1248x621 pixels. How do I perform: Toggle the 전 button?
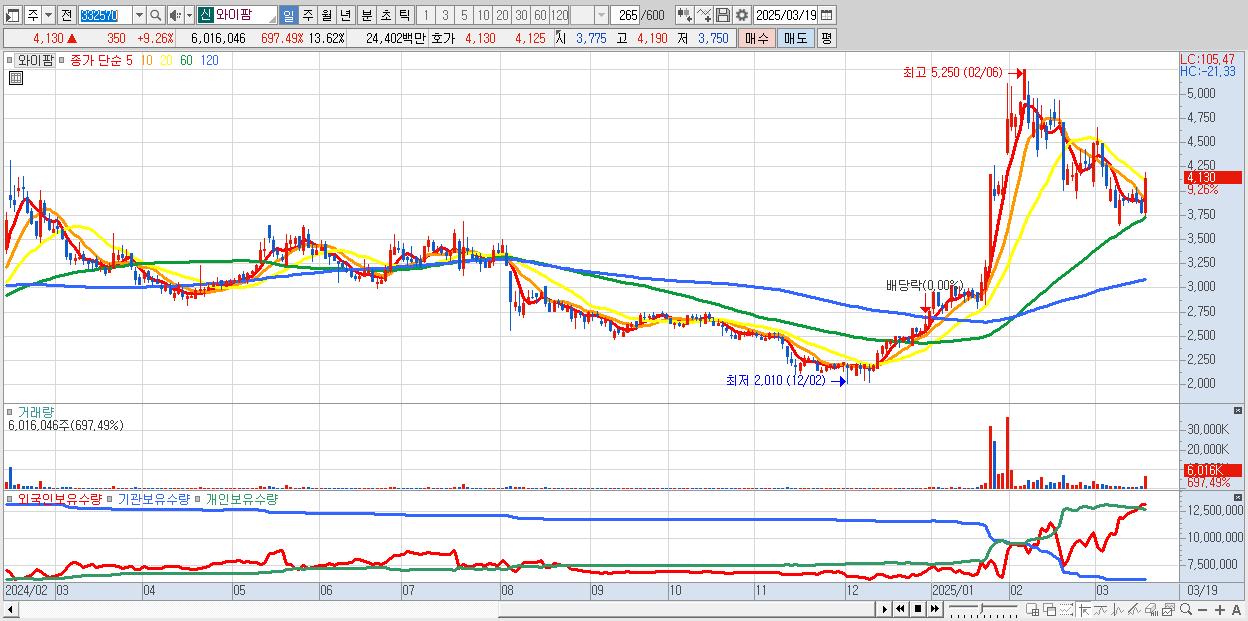[x=66, y=15]
